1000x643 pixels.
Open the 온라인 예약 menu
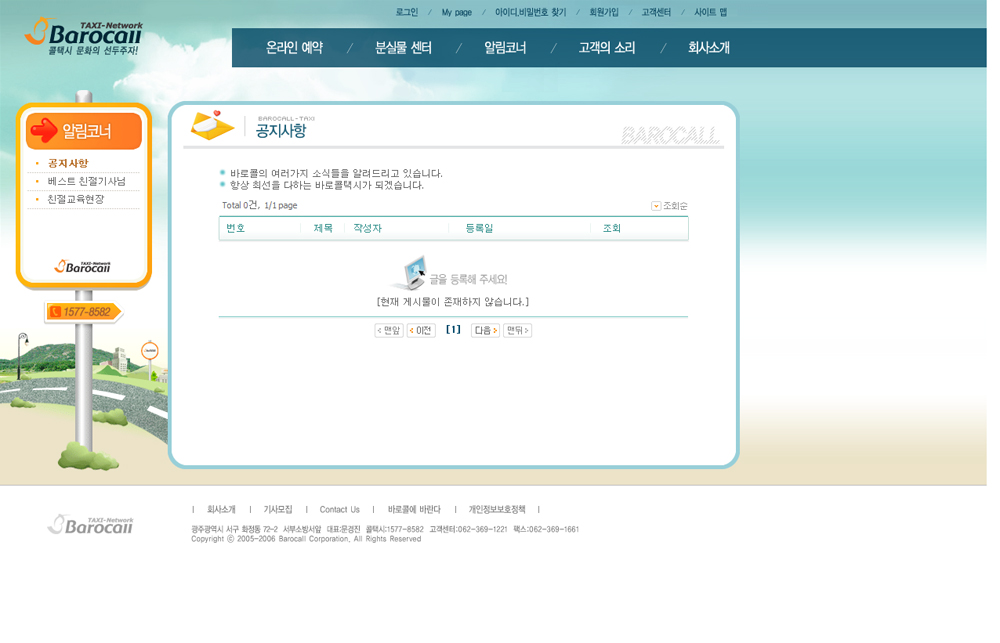coord(294,48)
